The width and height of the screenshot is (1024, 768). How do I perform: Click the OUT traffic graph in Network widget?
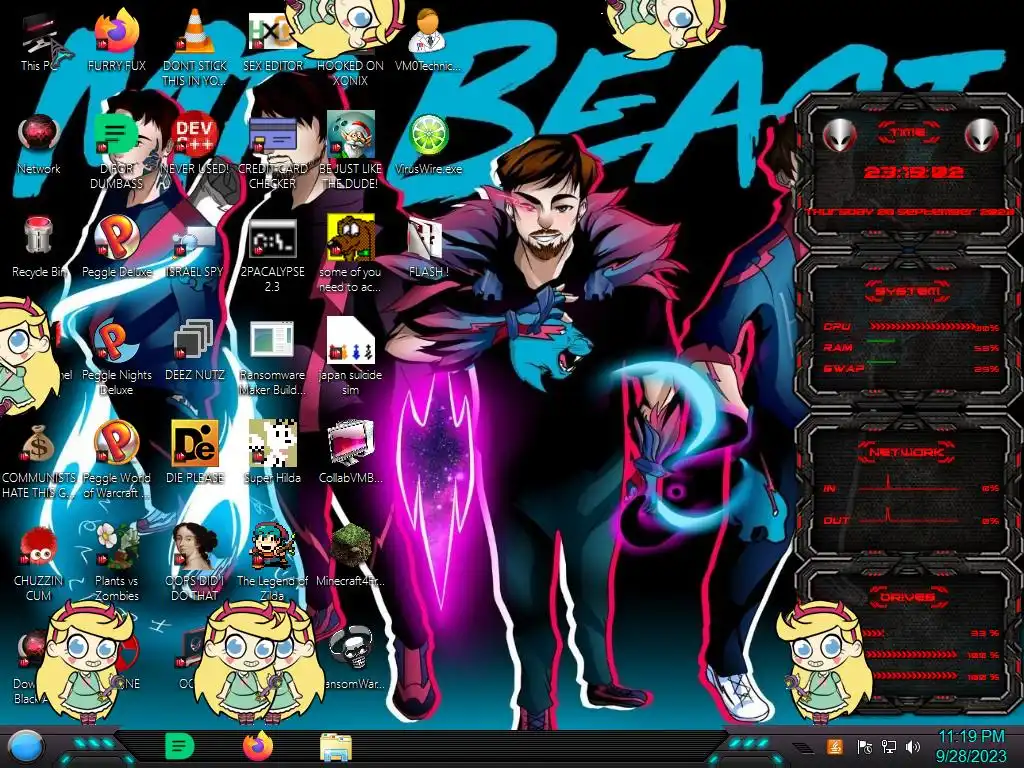coord(909,517)
